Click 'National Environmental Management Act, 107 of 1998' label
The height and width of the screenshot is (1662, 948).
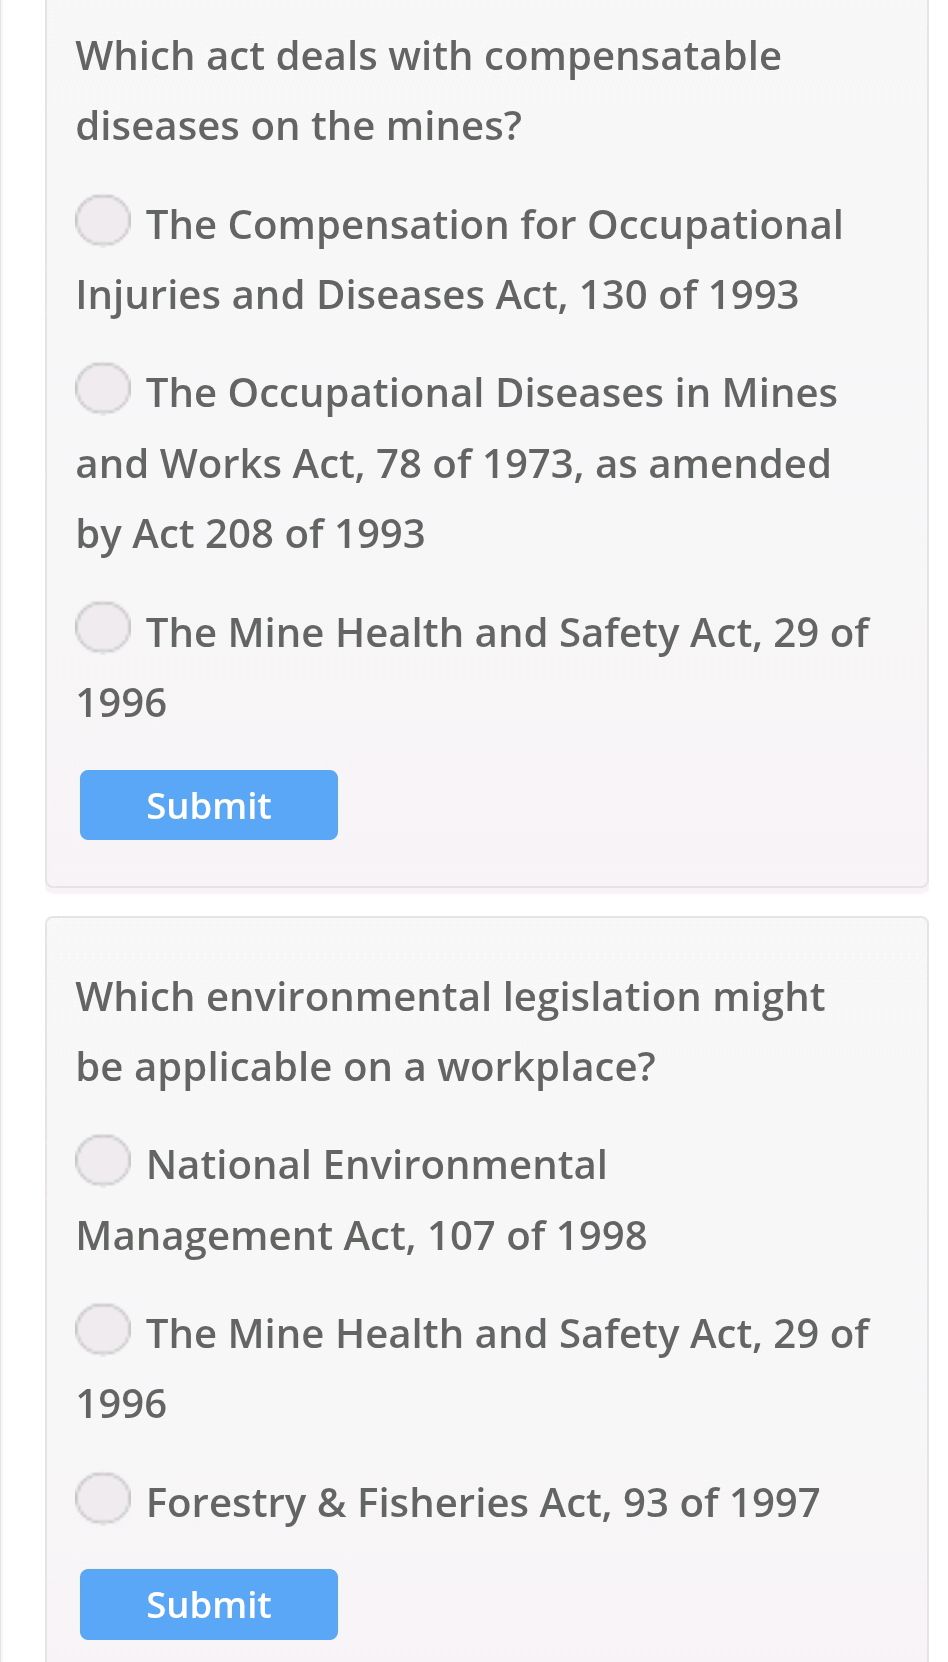376,1165
